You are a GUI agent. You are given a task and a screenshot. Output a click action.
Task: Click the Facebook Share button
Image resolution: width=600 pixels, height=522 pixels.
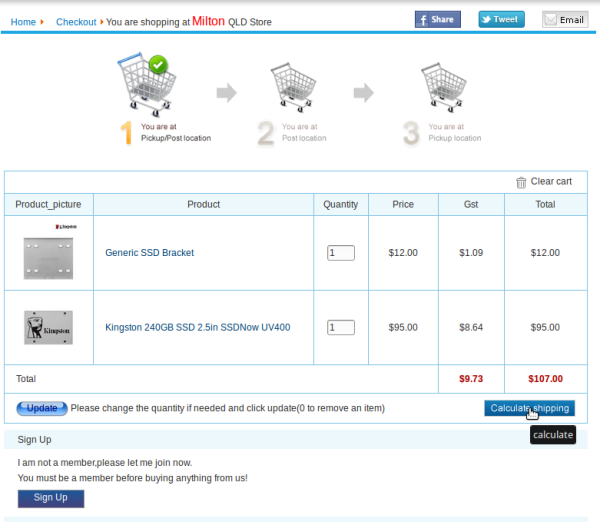(x=438, y=19)
